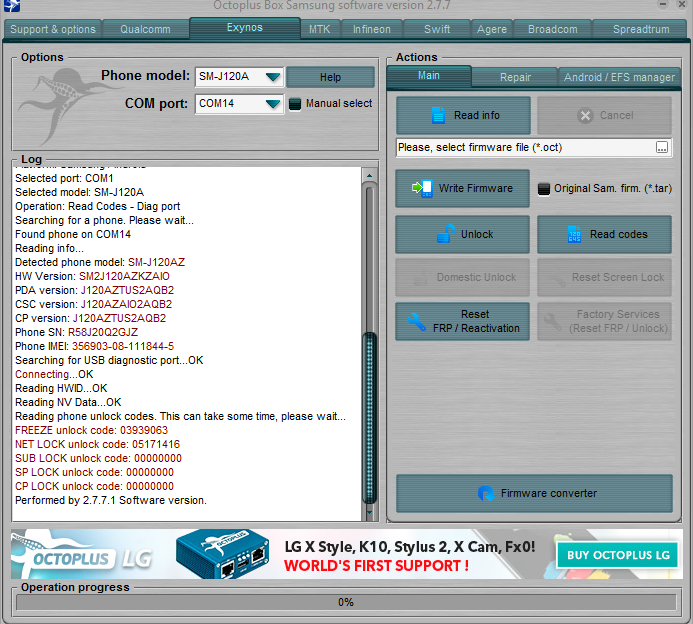
Task: Click the Read info document icon
Action: (438, 115)
